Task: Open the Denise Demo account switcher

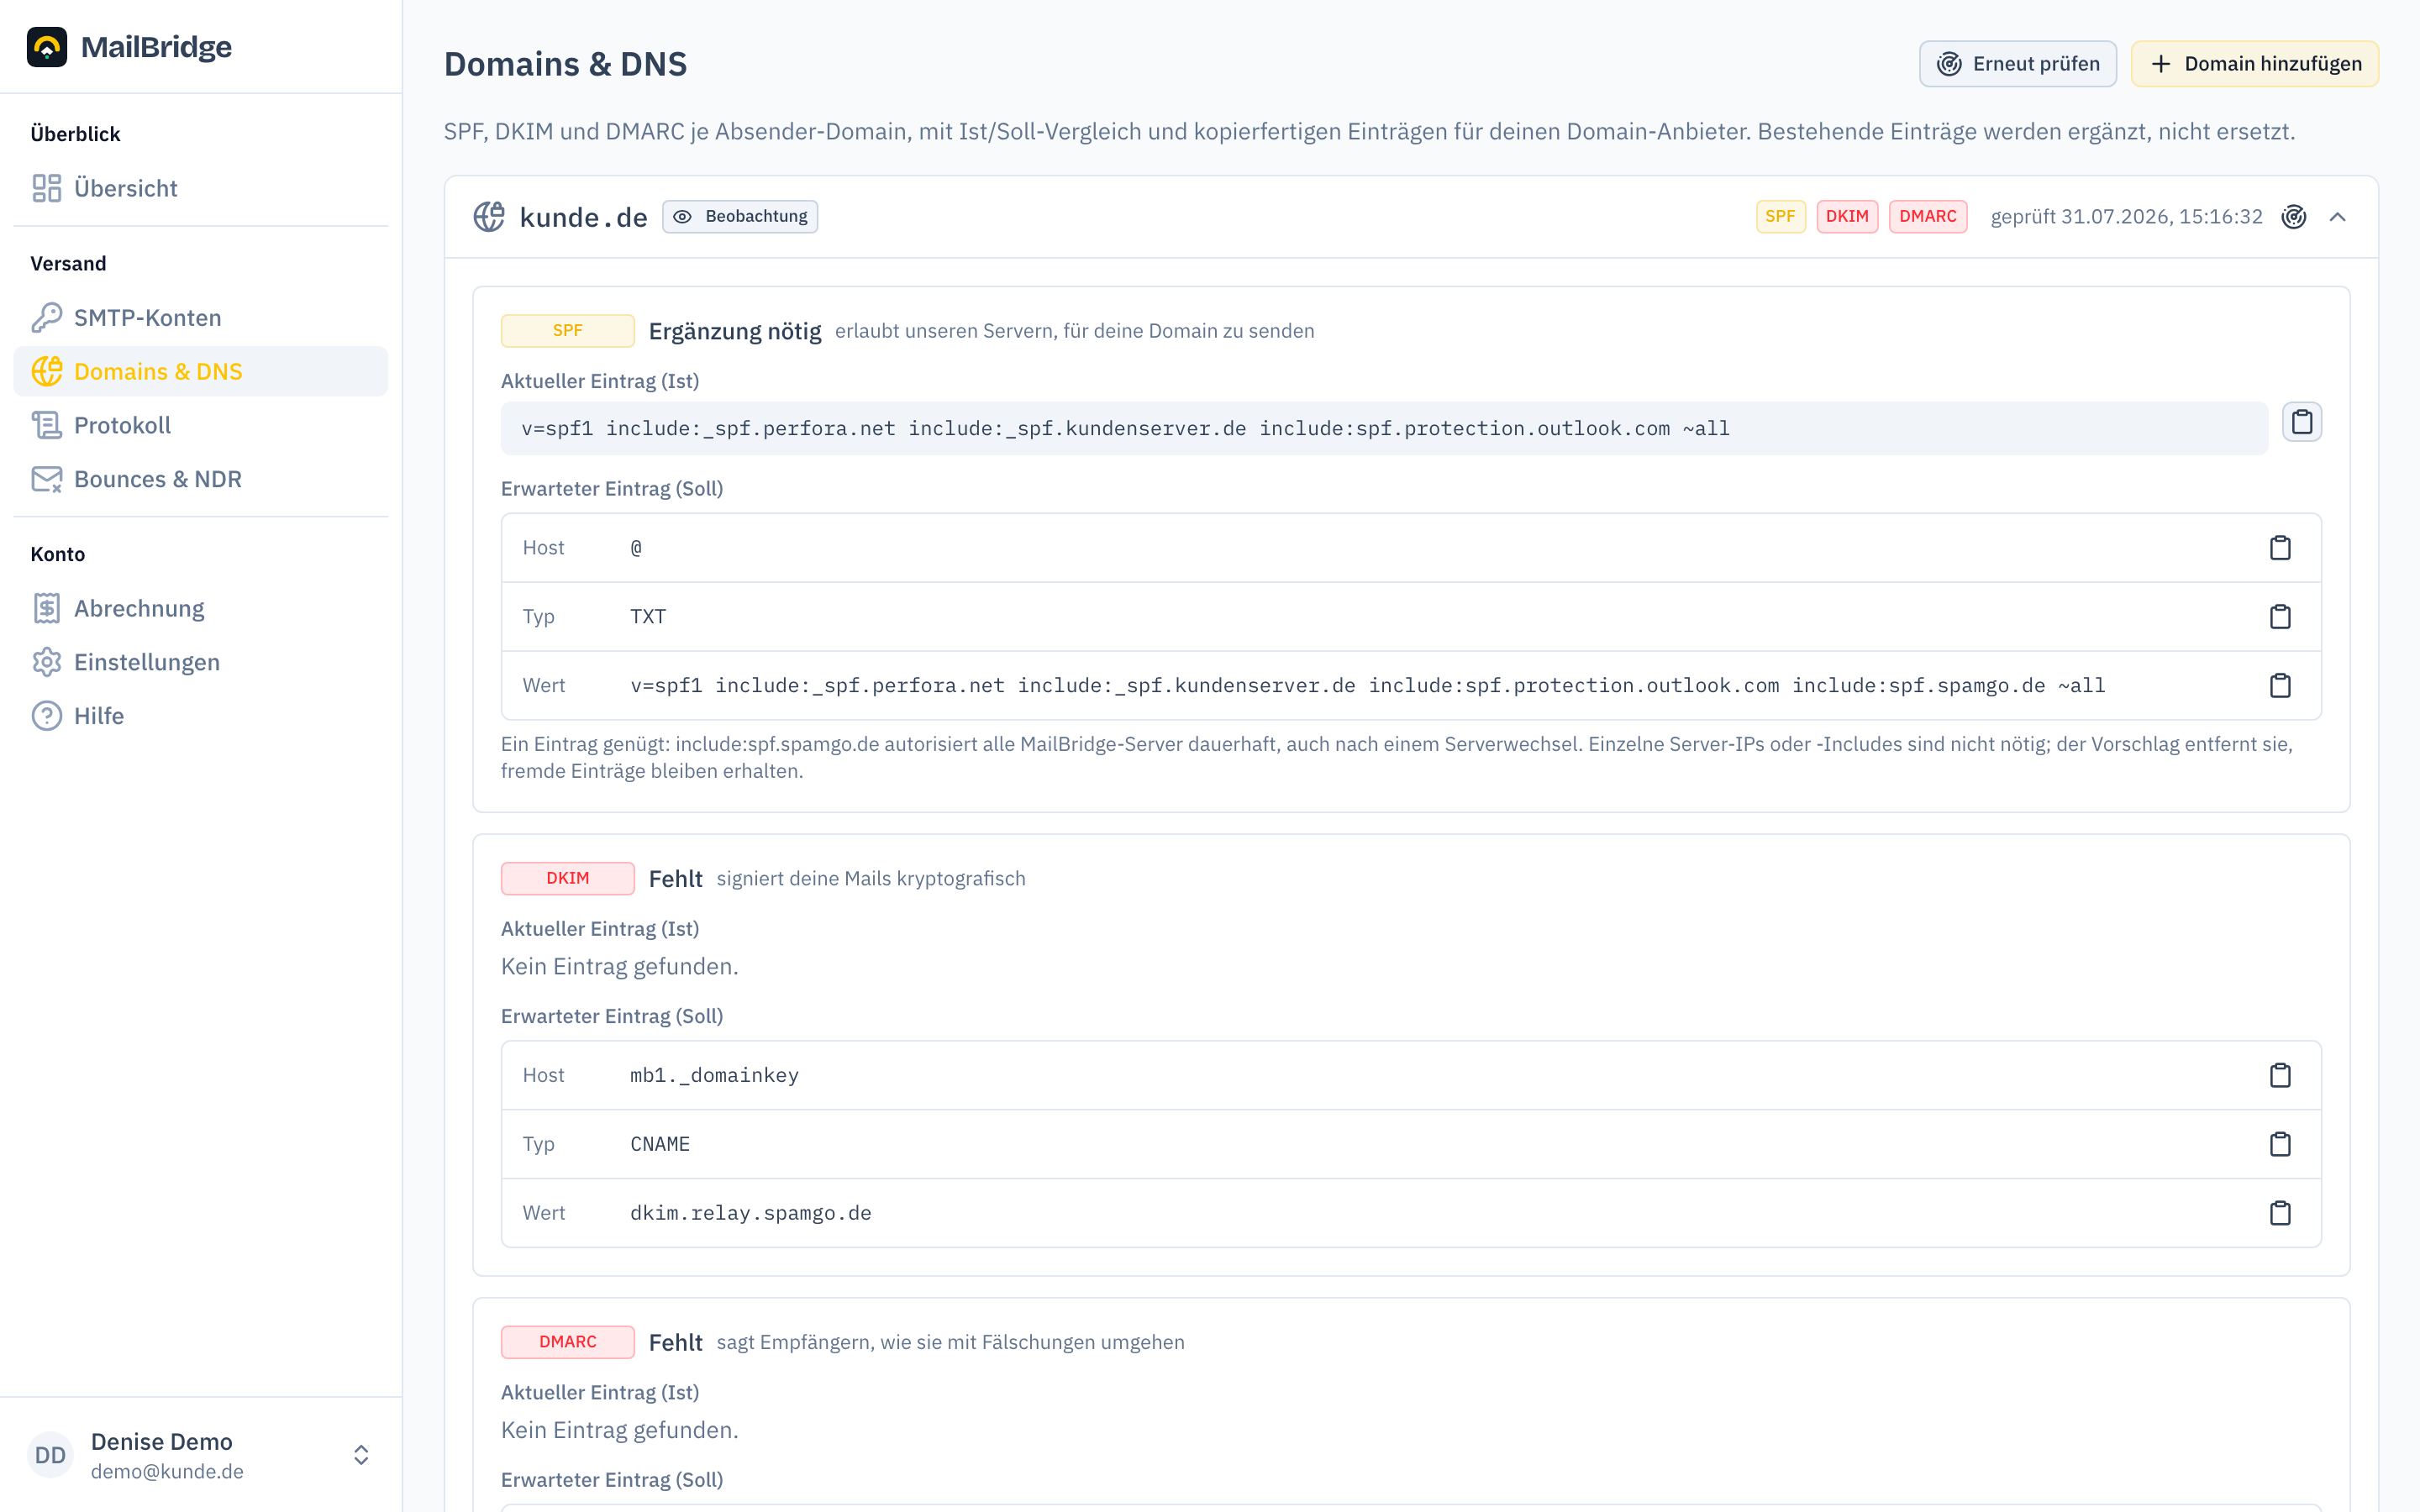Action: (x=361, y=1455)
